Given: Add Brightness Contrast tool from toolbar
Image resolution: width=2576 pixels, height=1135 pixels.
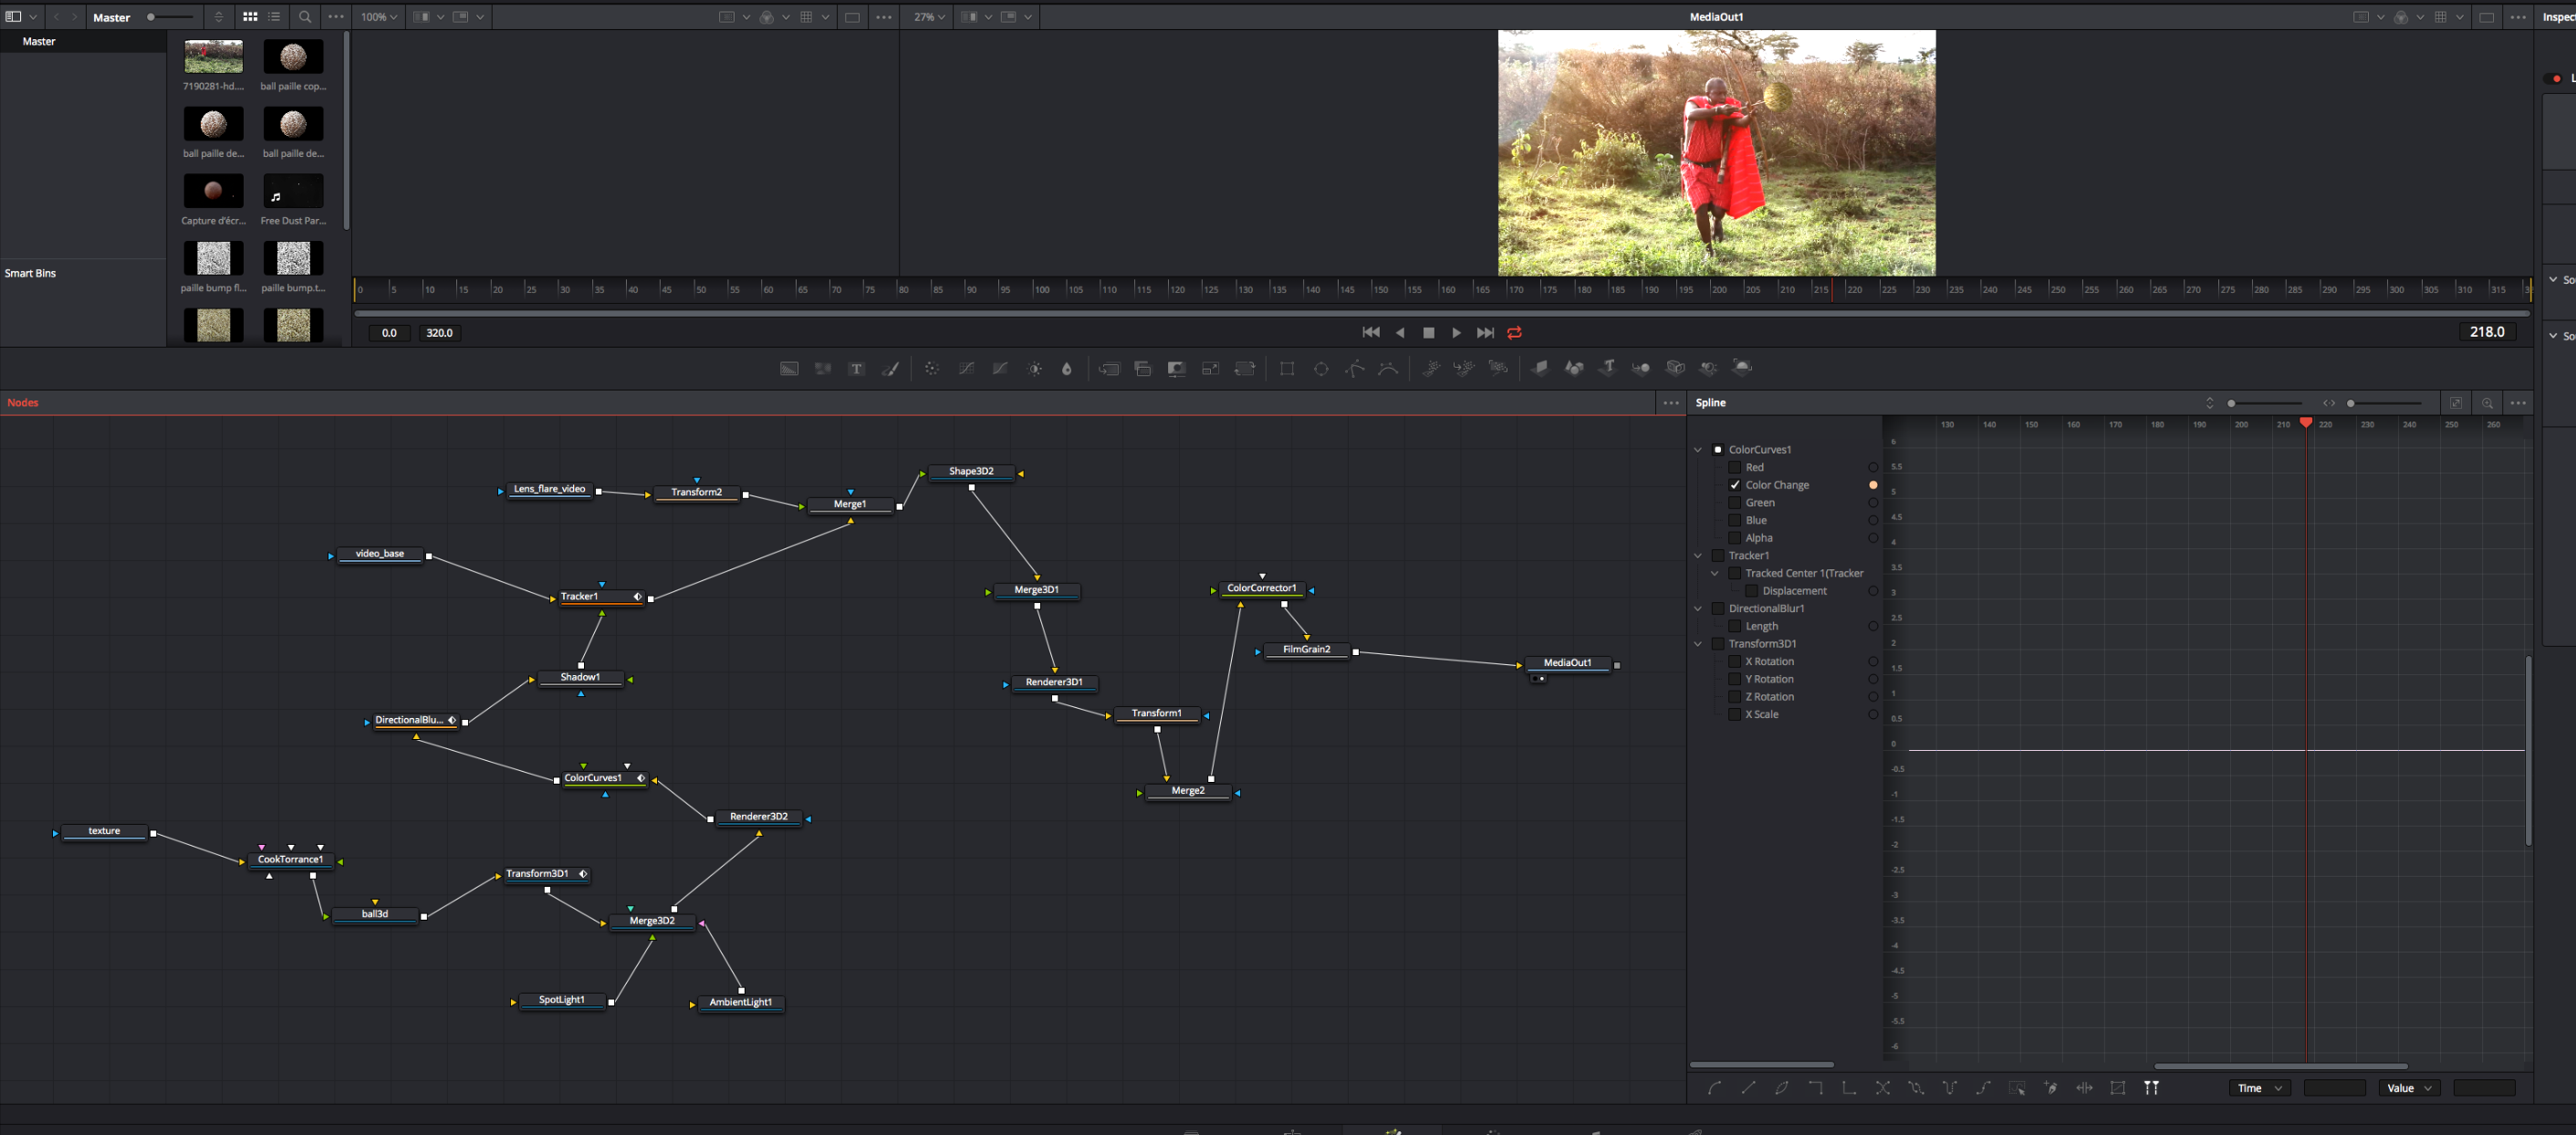Looking at the screenshot, I should point(1034,369).
